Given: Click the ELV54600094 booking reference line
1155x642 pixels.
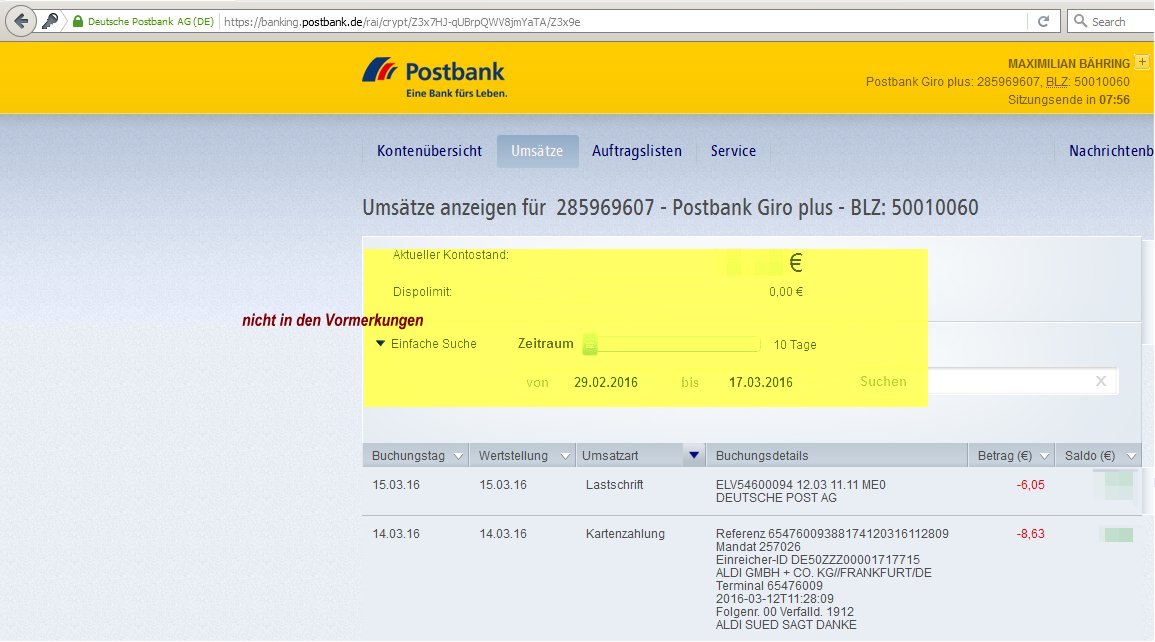Looking at the screenshot, I should (x=801, y=485).
